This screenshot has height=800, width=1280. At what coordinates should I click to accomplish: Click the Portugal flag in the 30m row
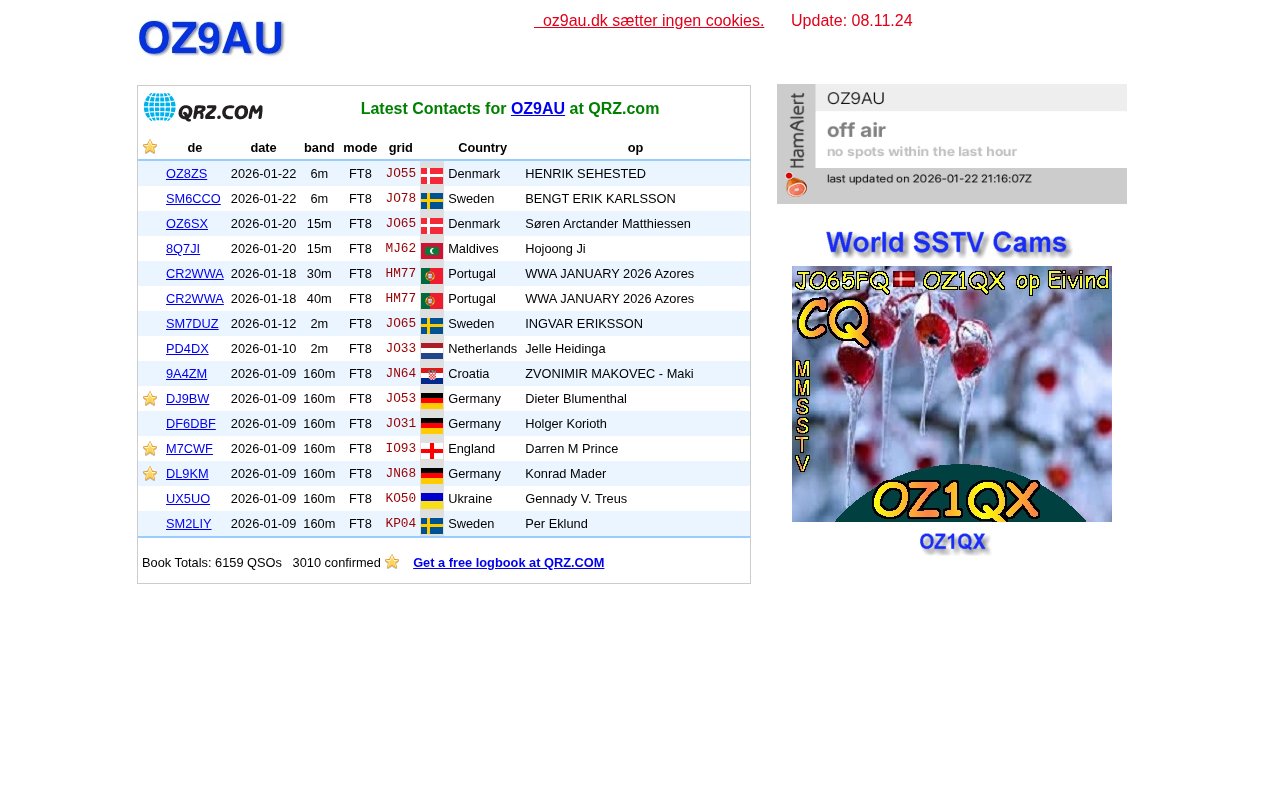pos(432,275)
